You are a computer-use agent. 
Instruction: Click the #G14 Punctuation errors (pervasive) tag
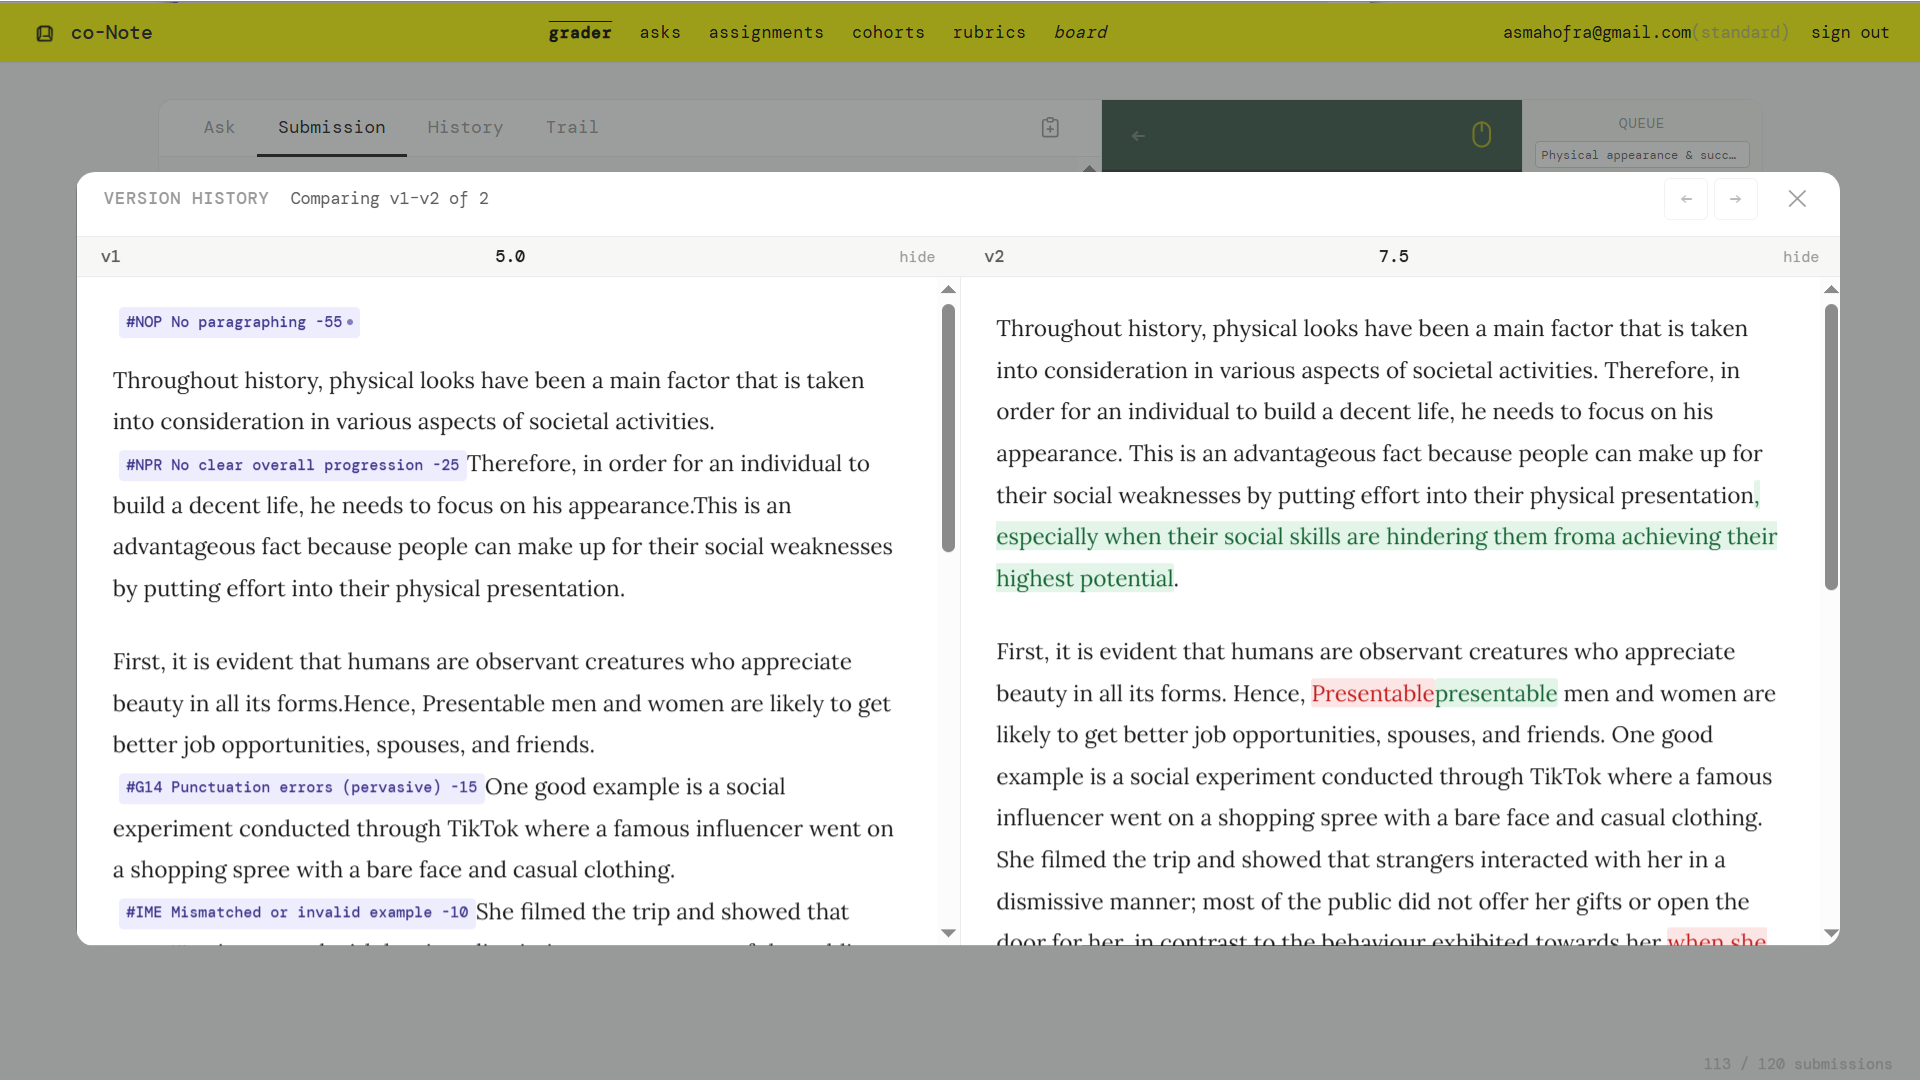pyautogui.click(x=301, y=787)
